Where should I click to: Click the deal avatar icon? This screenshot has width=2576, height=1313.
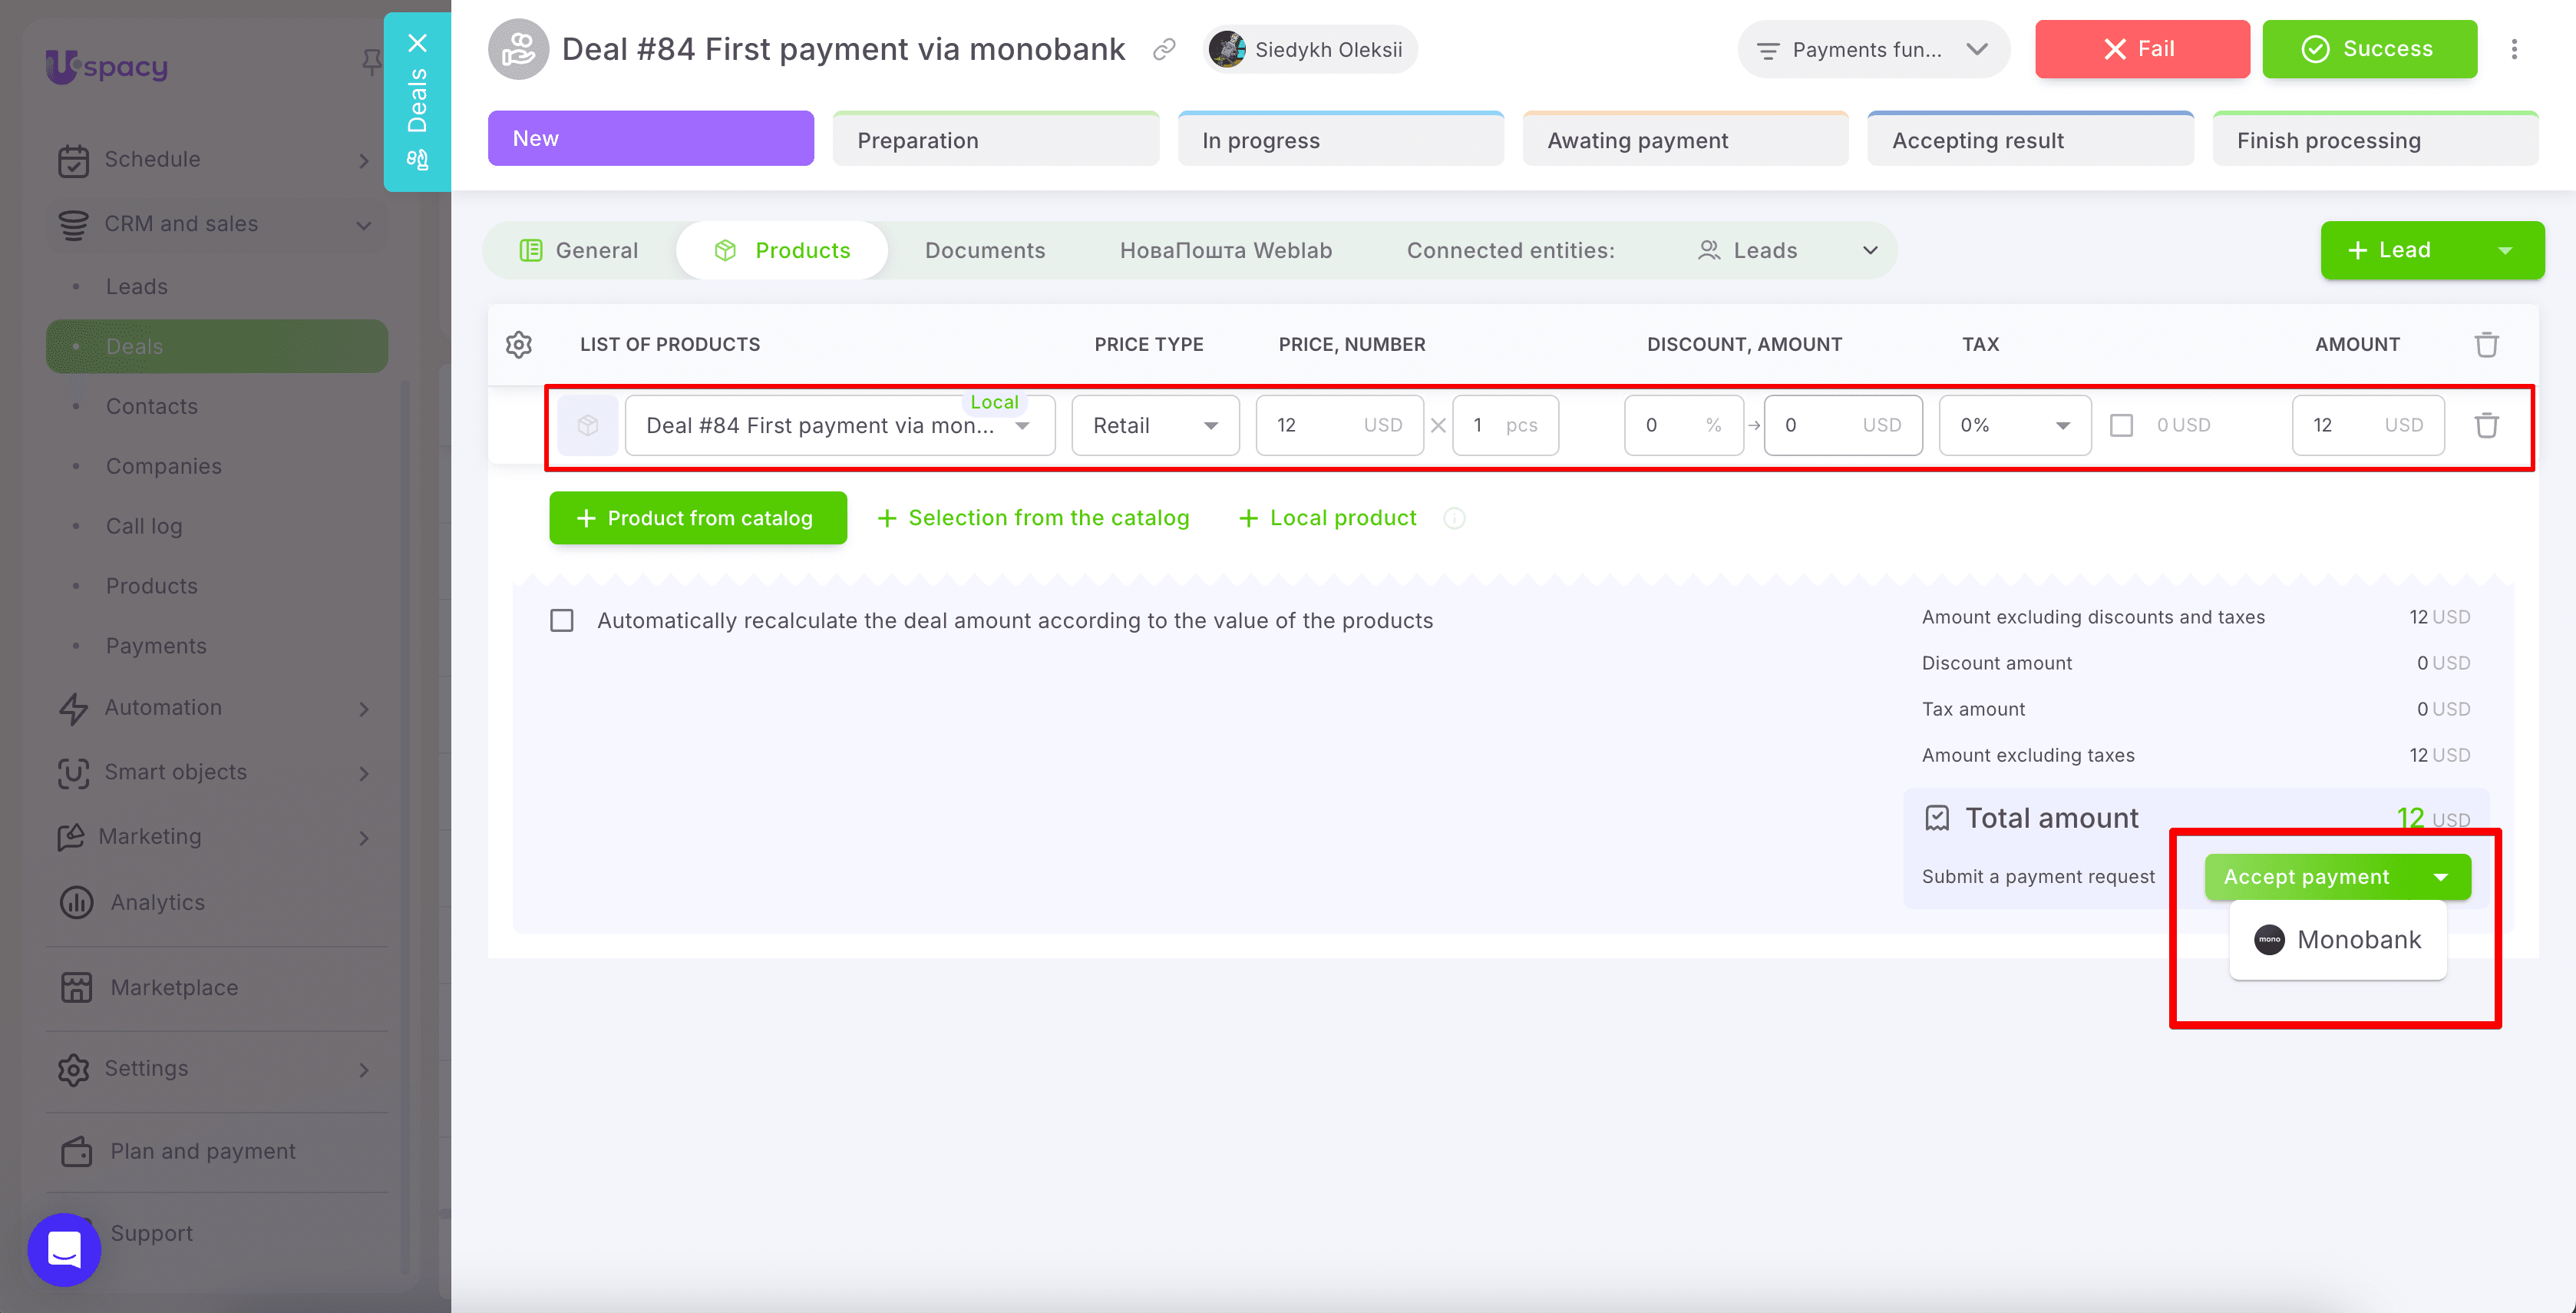tap(518, 49)
